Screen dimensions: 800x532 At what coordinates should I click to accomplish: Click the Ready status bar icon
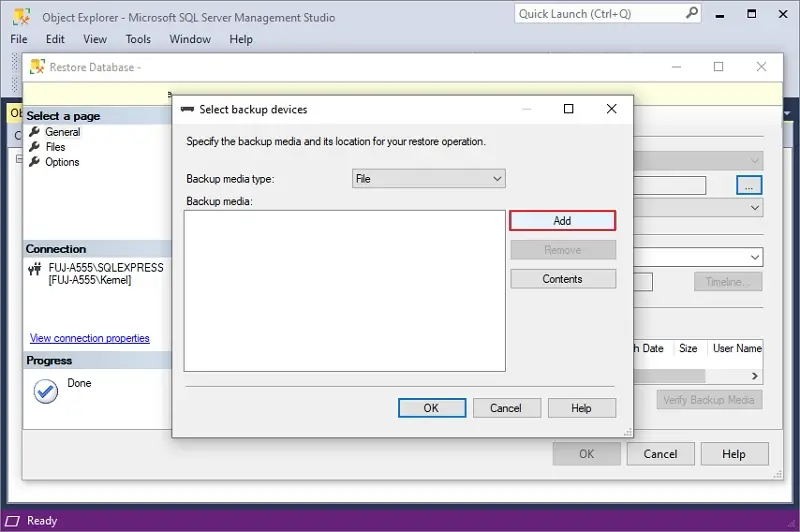pos(12,521)
